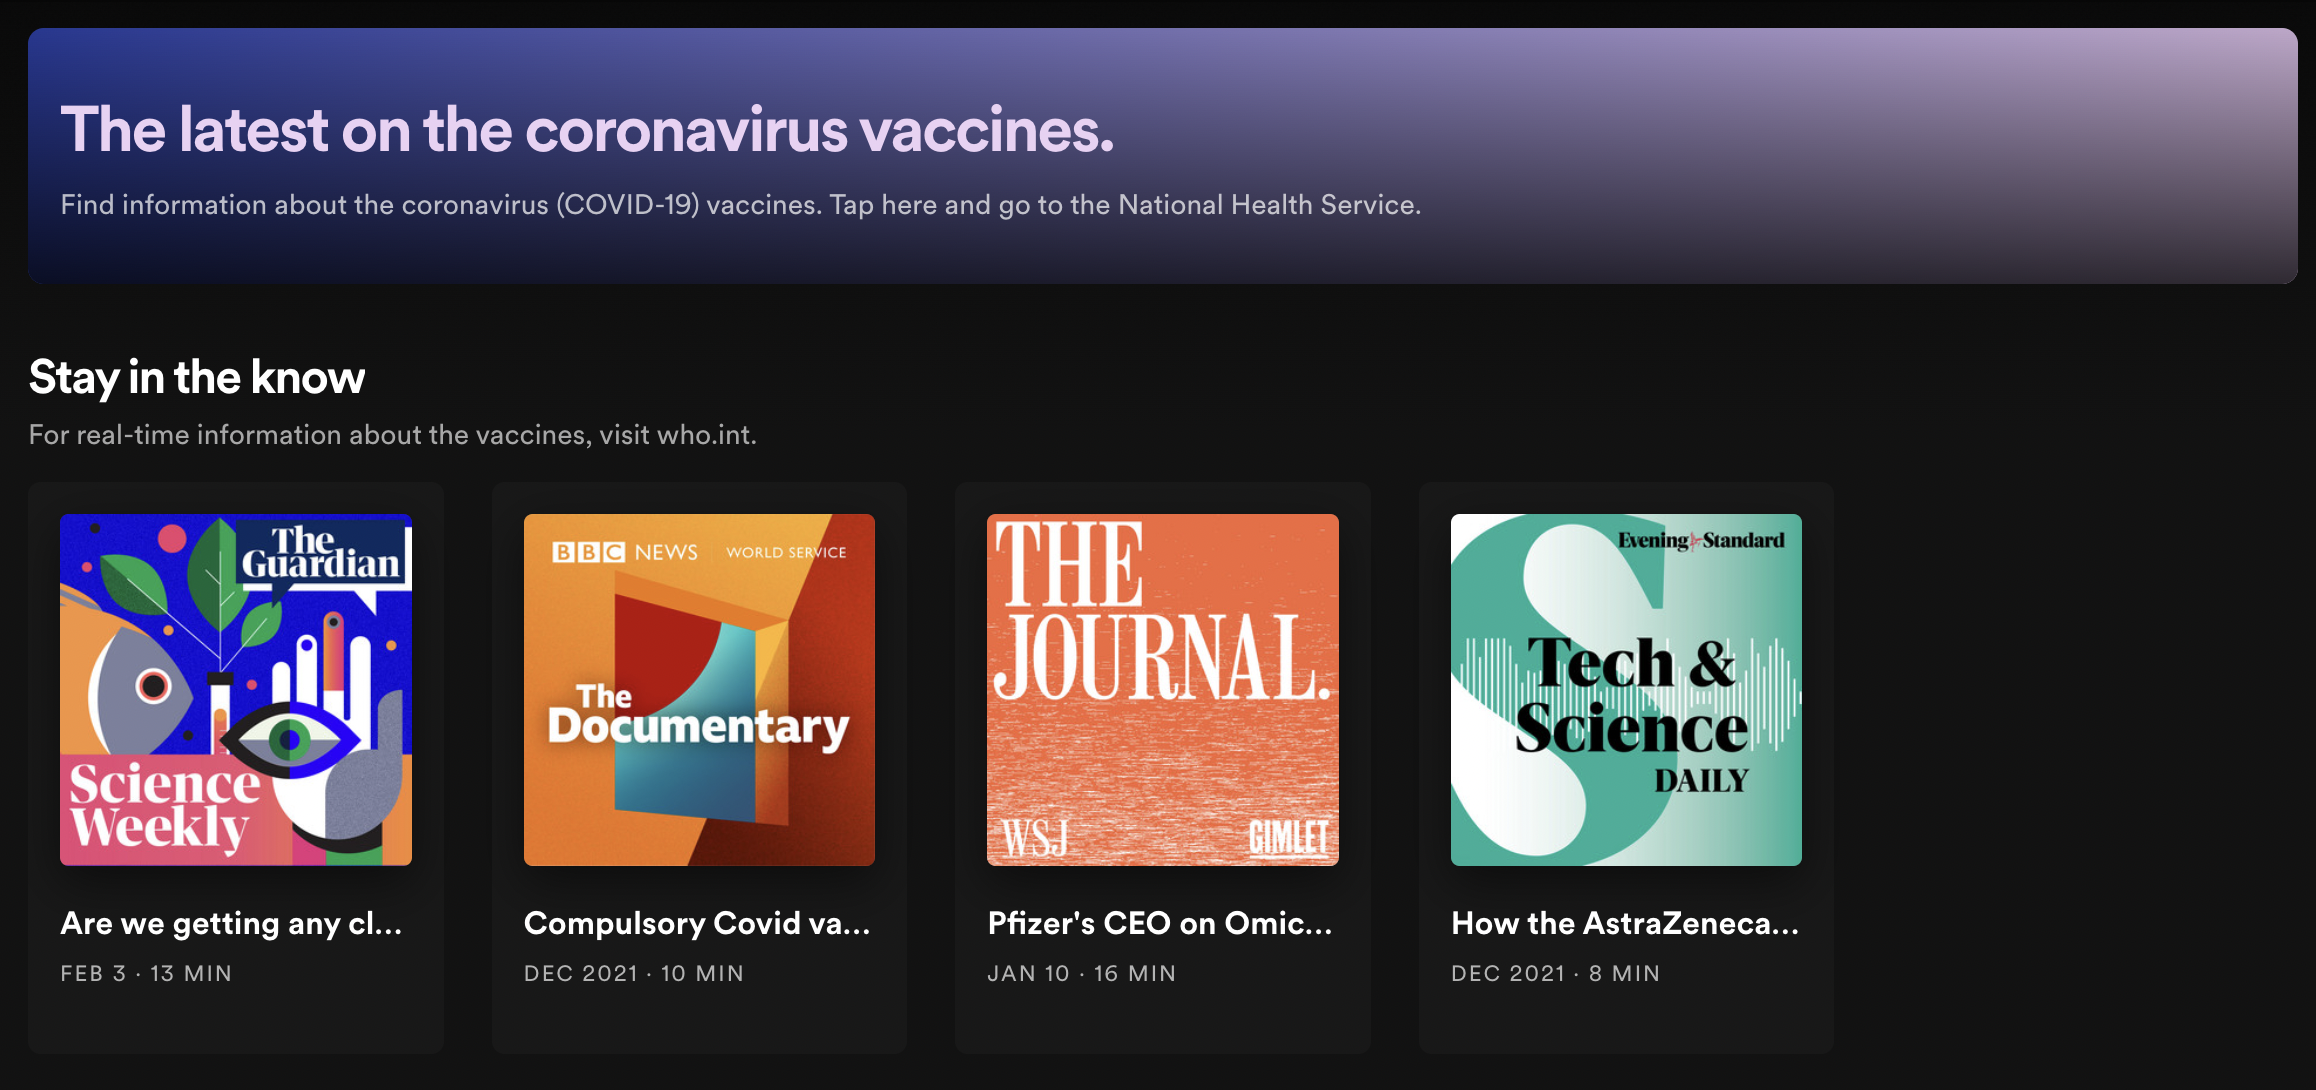Select the 'Stay in the know' heading
The image size is (2316, 1090).
197,378
